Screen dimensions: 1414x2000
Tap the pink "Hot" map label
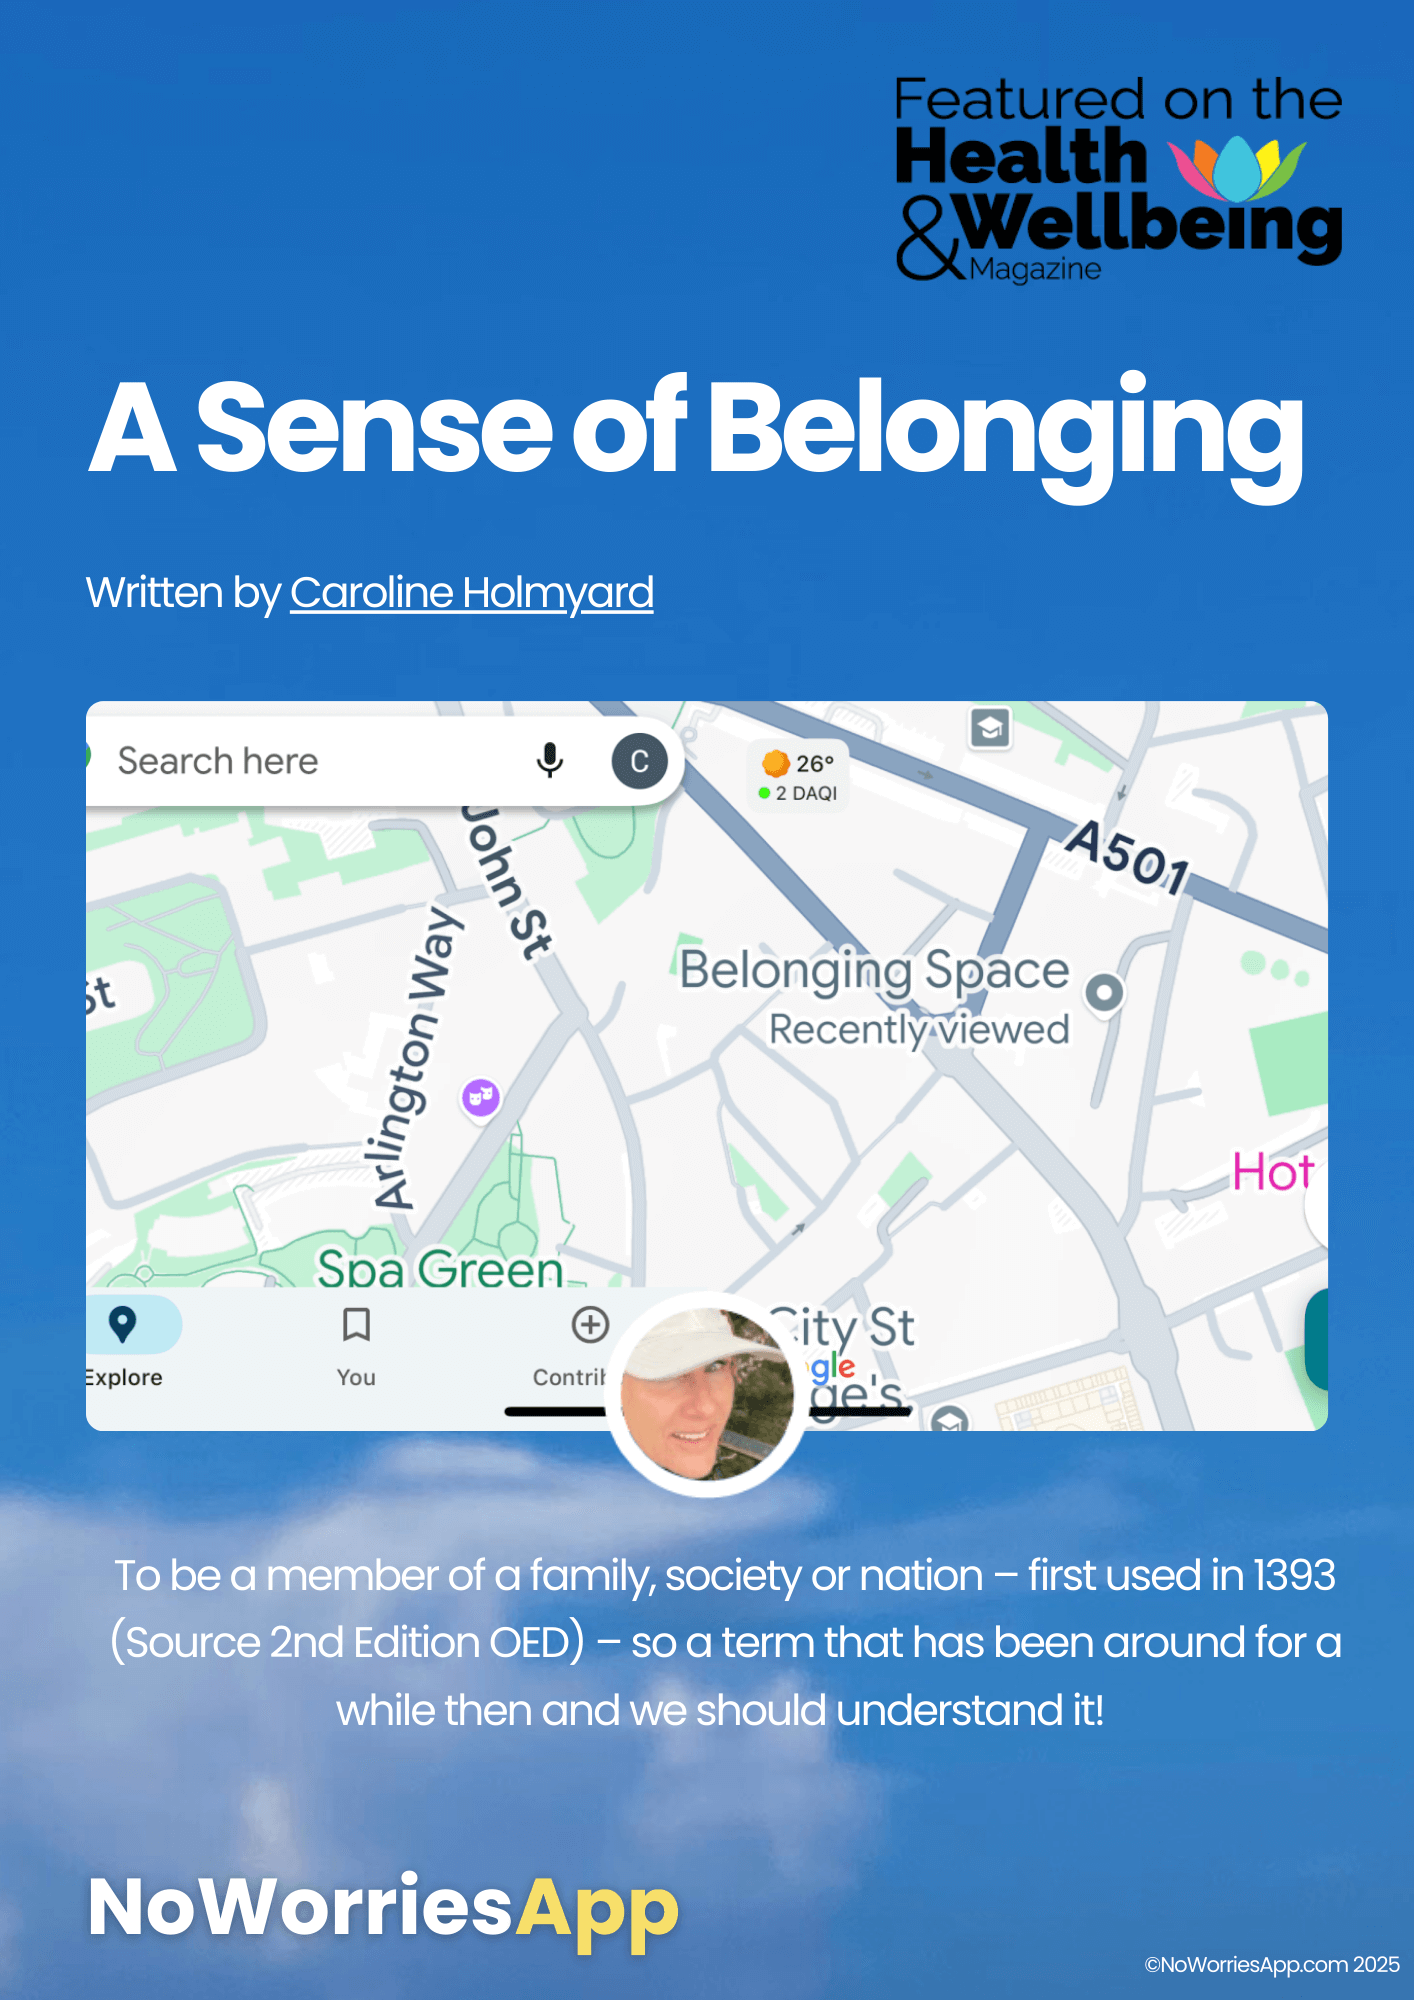pos(1272,1172)
